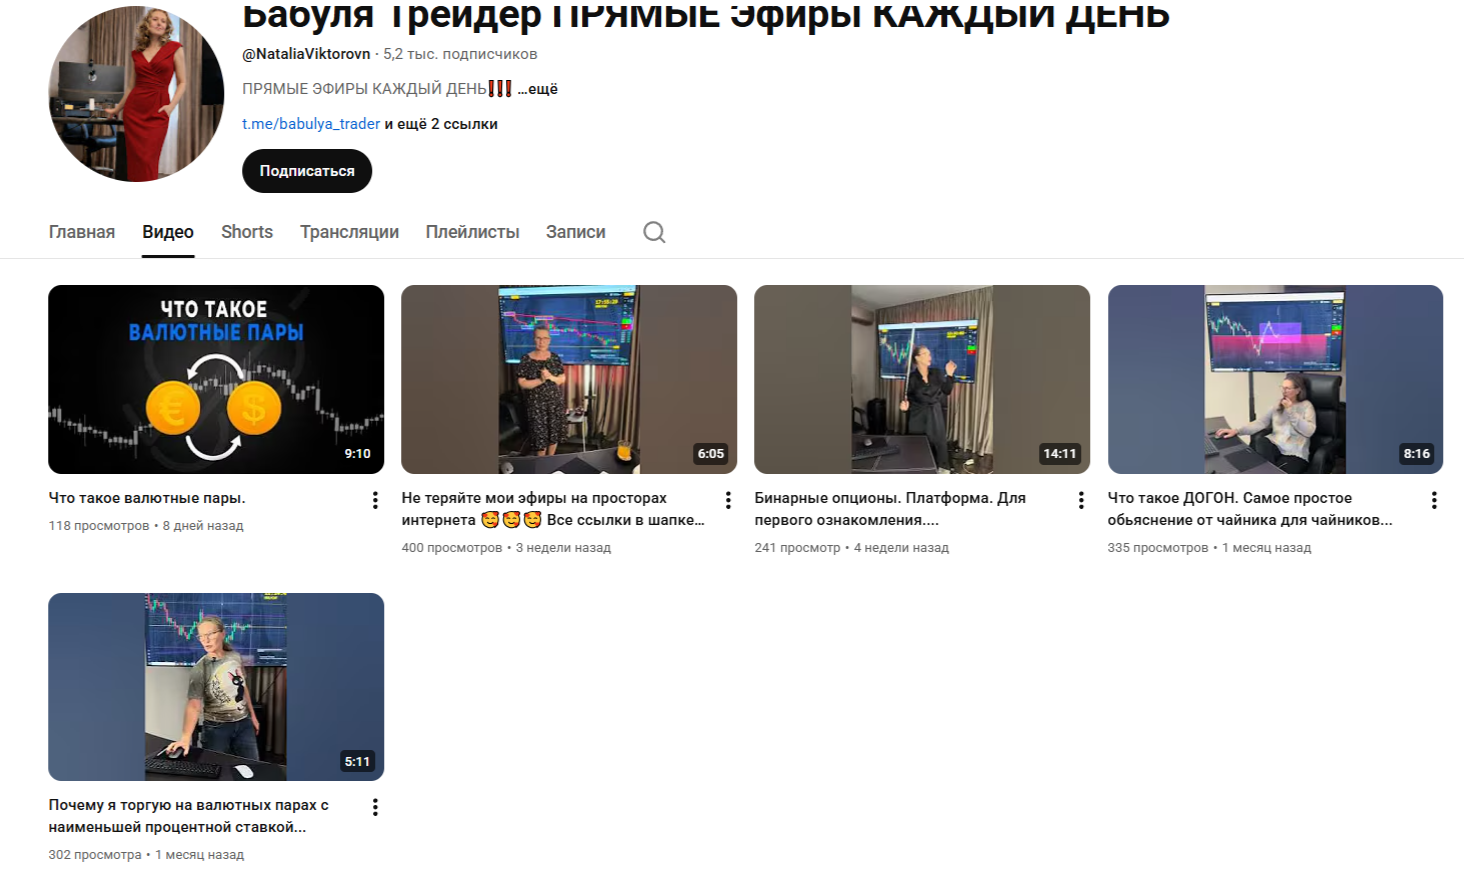The height and width of the screenshot is (869, 1464).
Task: Open three-dot menu for 'Почему я торгую' video
Action: [375, 807]
